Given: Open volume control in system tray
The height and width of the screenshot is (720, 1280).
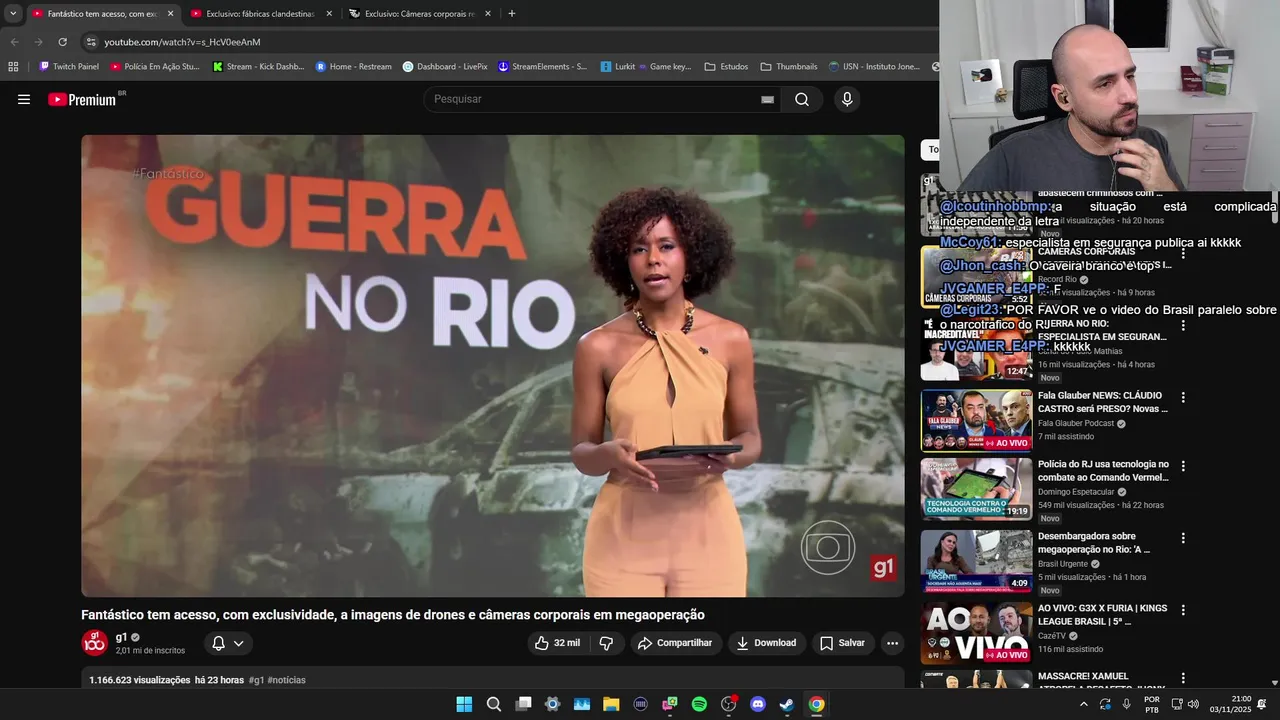Looking at the screenshot, I should point(1193,704).
